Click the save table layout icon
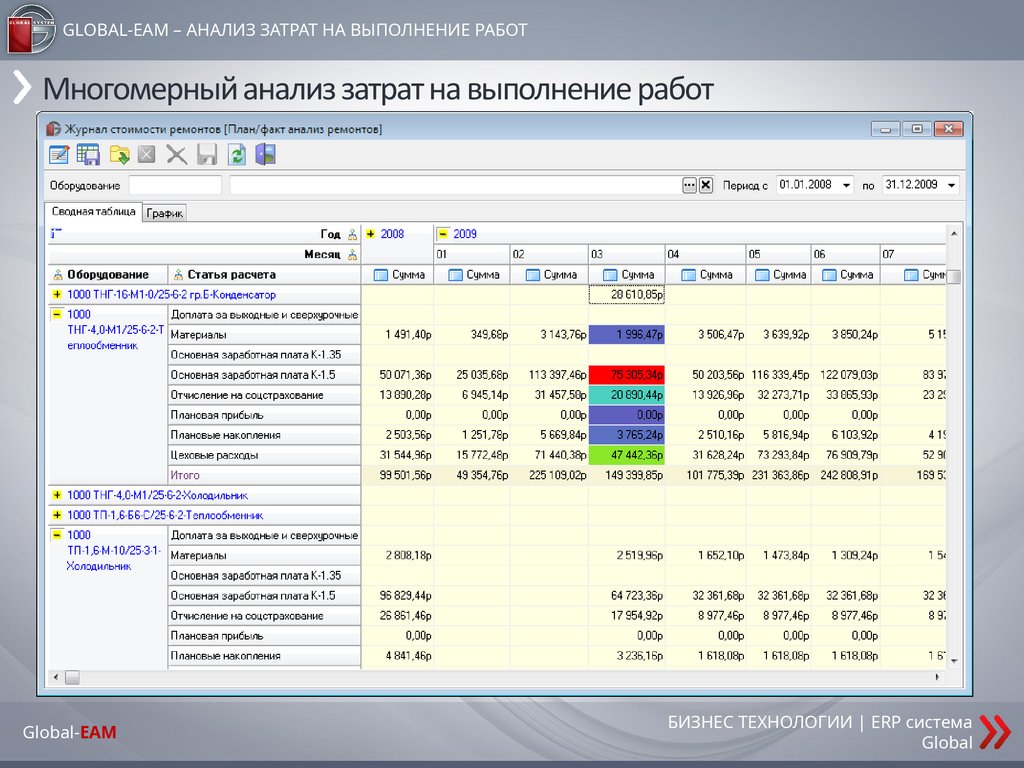The image size is (1024, 768). tap(88, 154)
